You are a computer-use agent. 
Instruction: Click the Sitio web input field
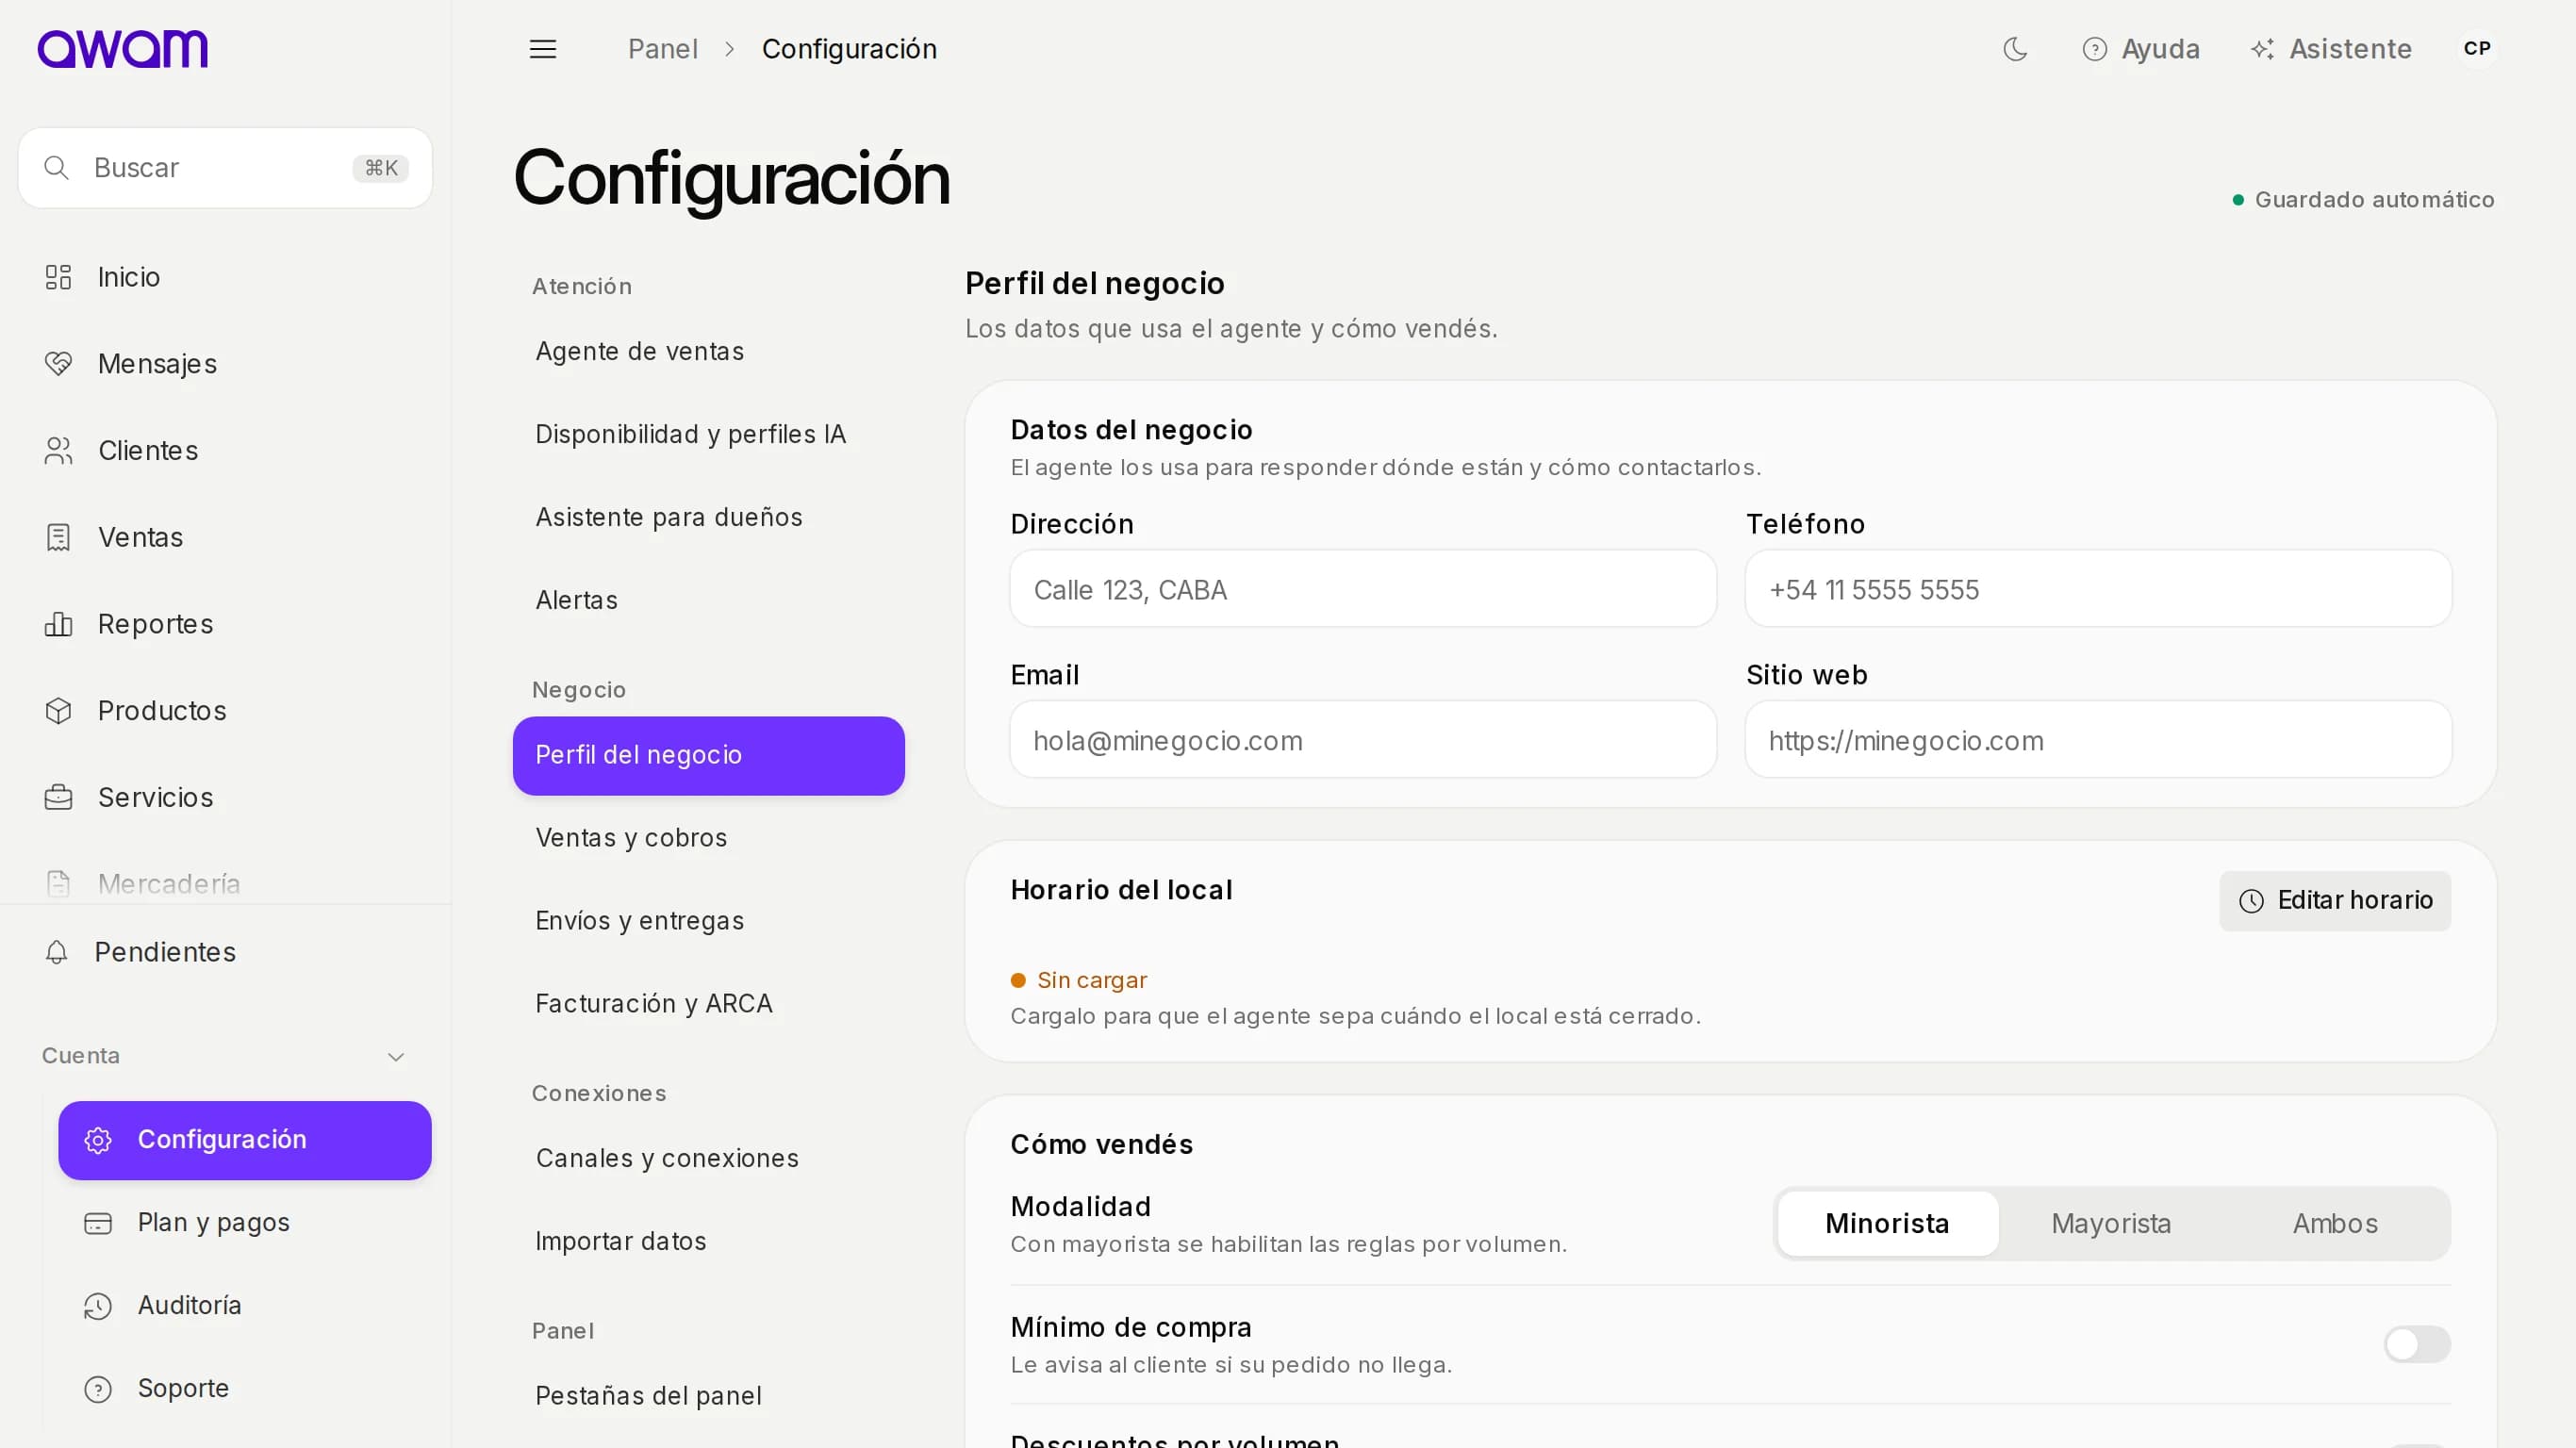point(2098,740)
